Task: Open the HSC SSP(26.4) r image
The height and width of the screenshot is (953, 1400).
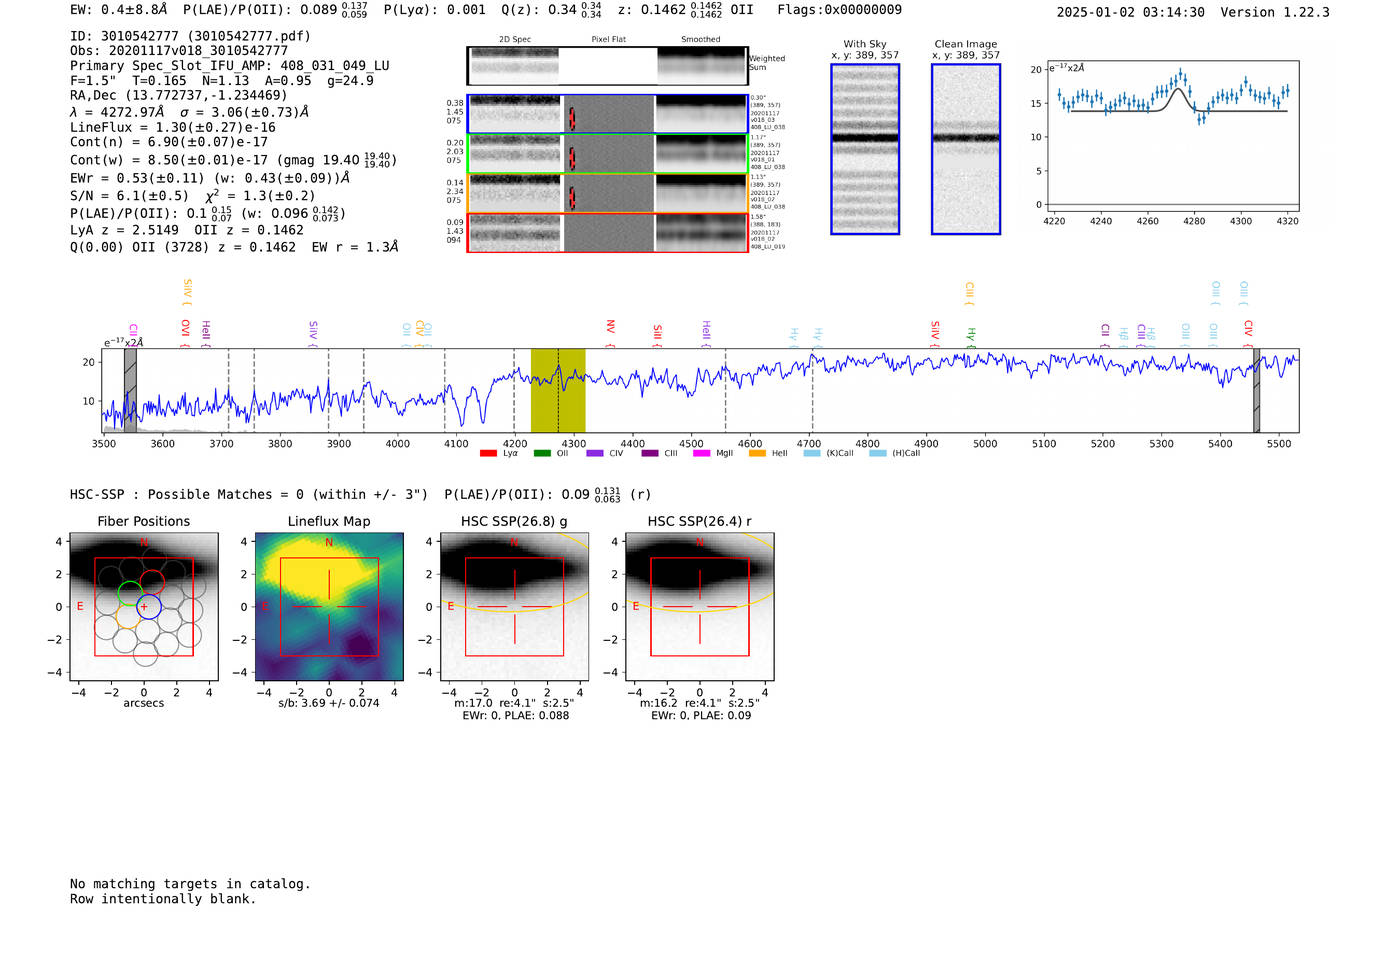Action: (700, 606)
